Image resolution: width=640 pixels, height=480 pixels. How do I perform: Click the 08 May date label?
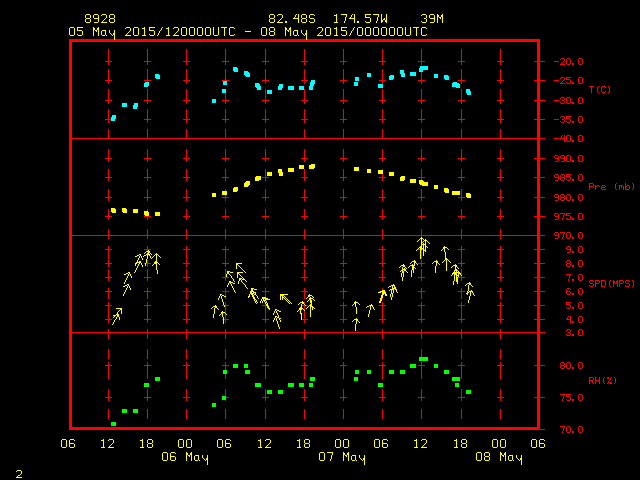(499, 457)
